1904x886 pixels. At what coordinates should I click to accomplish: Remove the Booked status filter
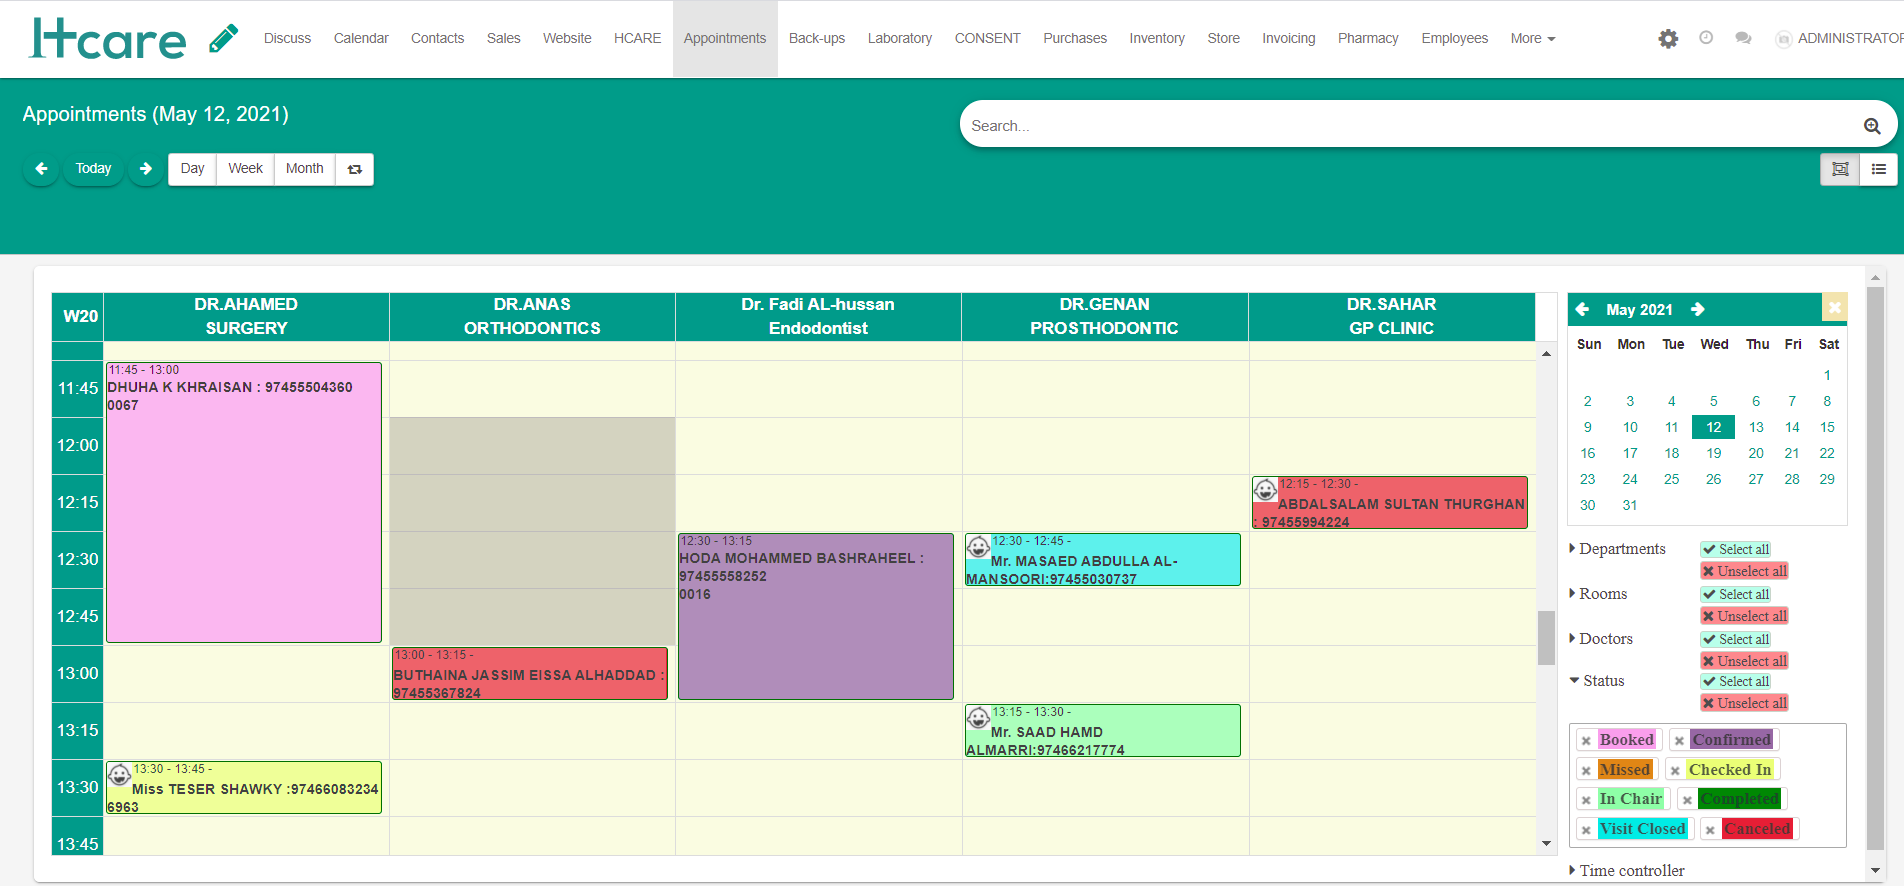[x=1586, y=741]
